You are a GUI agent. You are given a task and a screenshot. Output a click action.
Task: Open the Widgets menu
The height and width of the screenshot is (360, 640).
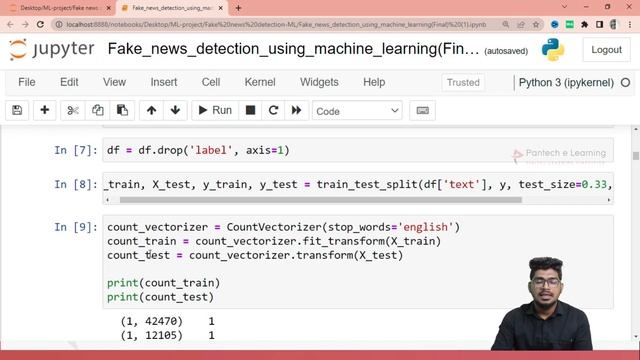coord(319,82)
